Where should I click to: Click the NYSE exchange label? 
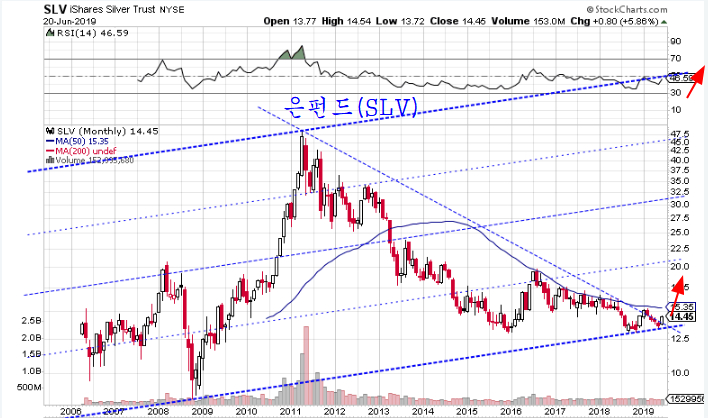point(172,9)
